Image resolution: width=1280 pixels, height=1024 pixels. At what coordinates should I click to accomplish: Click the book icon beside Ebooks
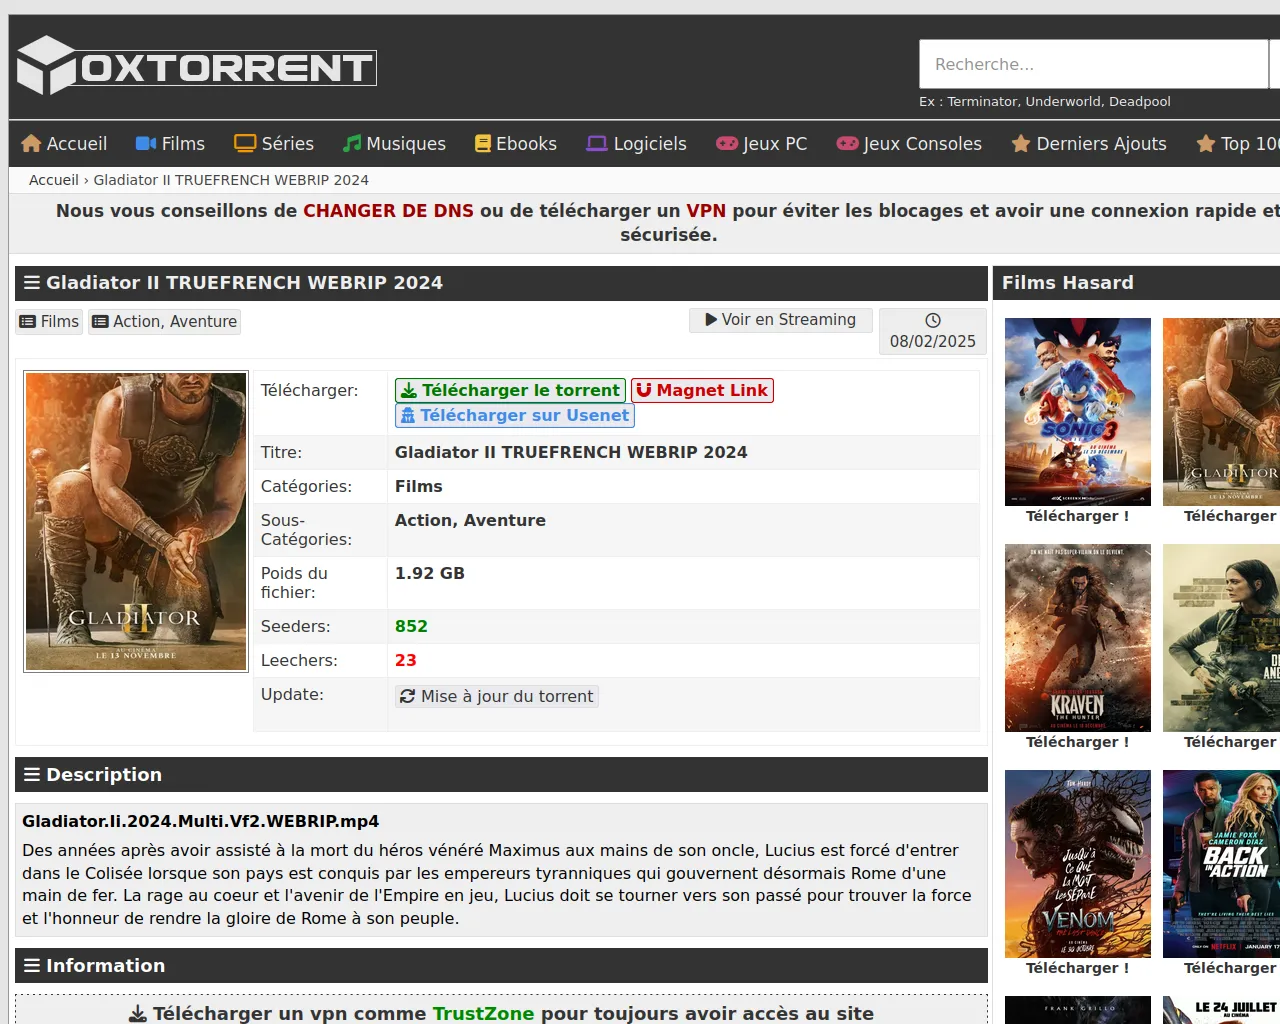click(x=483, y=144)
